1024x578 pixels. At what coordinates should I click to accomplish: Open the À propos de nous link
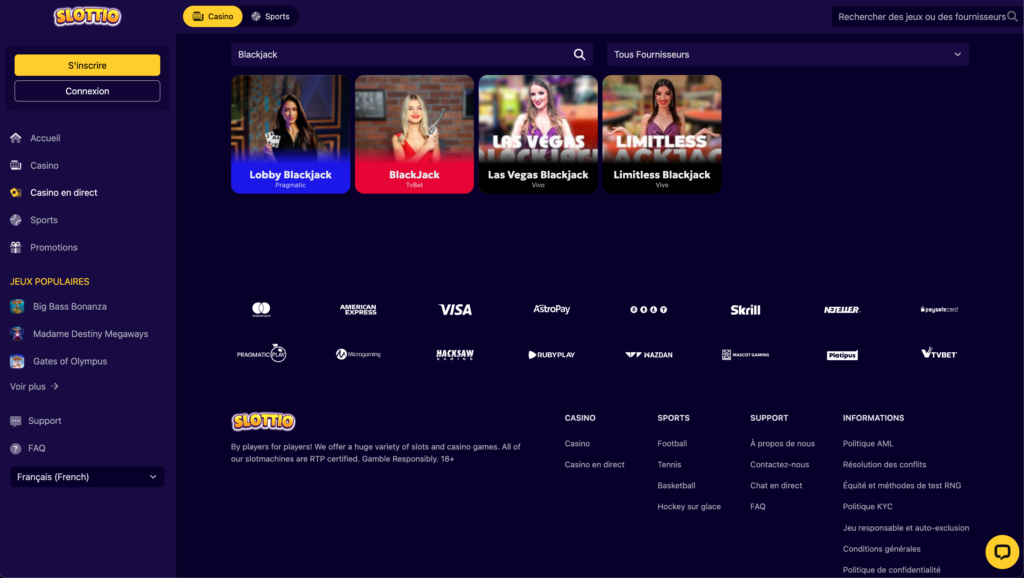tap(782, 443)
